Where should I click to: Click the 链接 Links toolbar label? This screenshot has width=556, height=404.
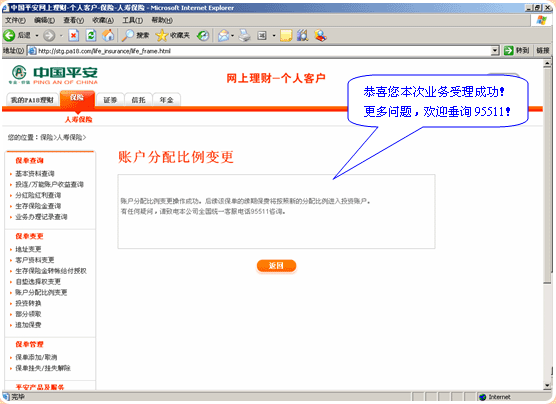tap(543, 51)
